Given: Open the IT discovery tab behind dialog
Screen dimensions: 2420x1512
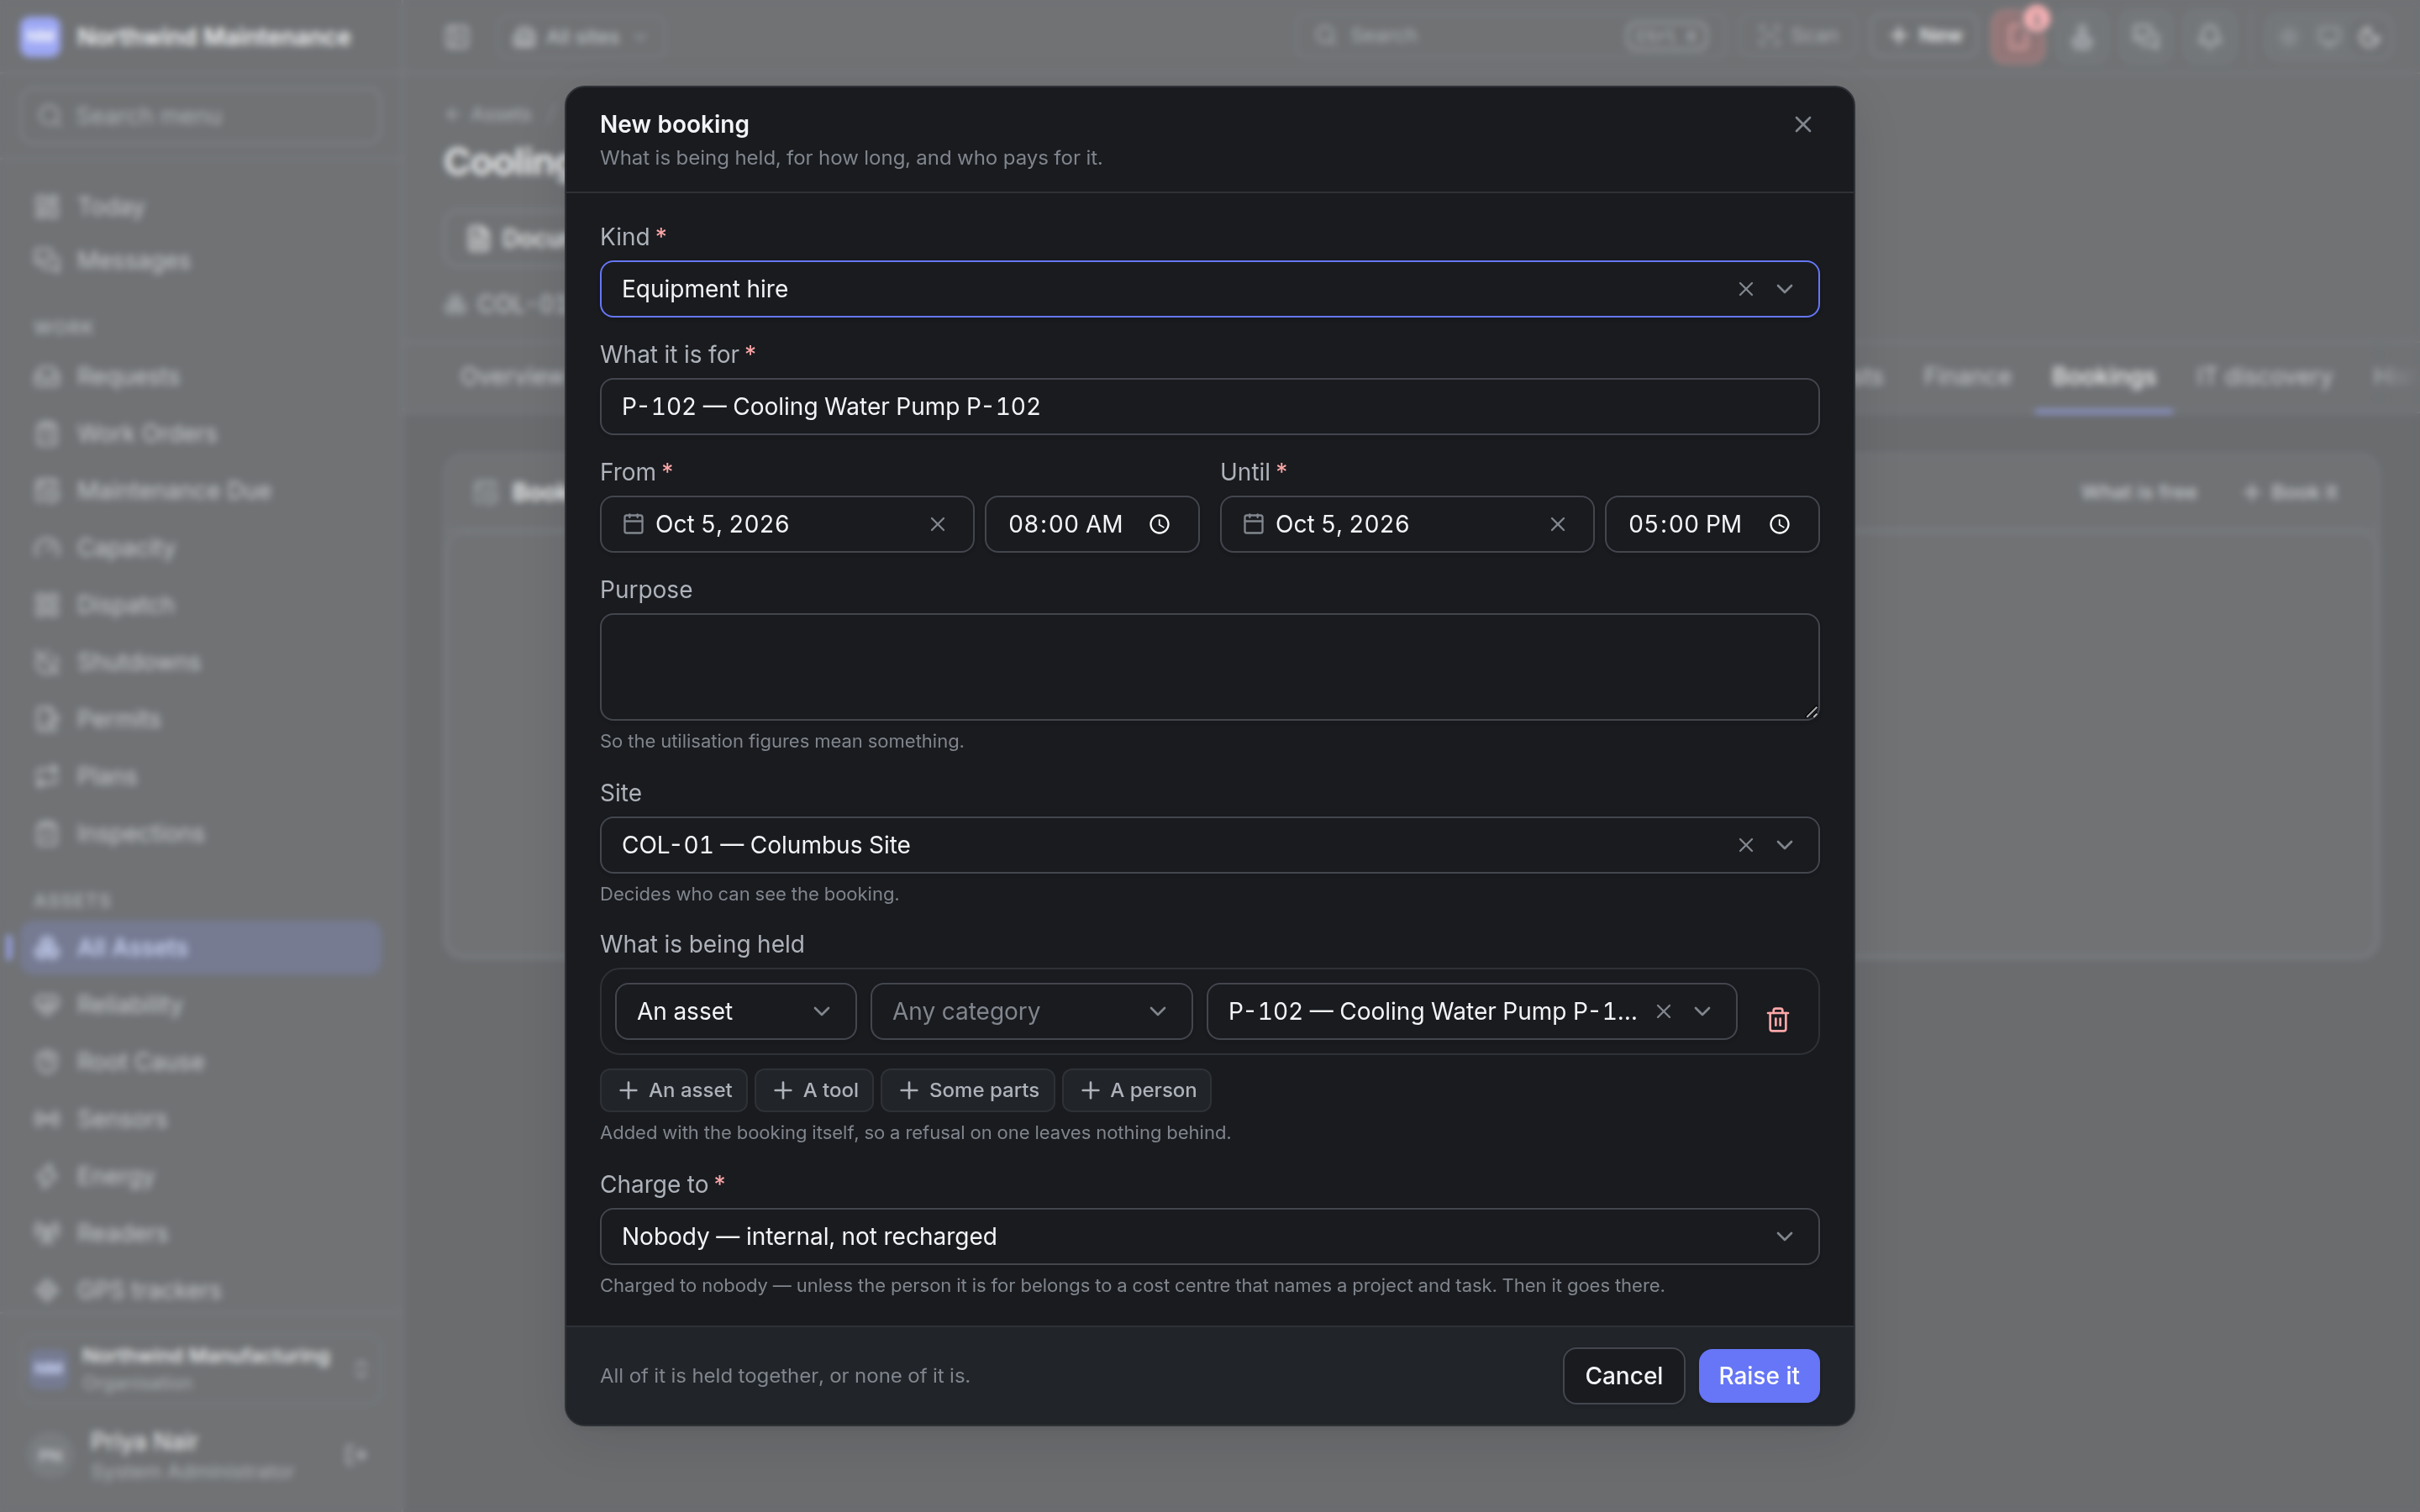Looking at the screenshot, I should (2264, 376).
